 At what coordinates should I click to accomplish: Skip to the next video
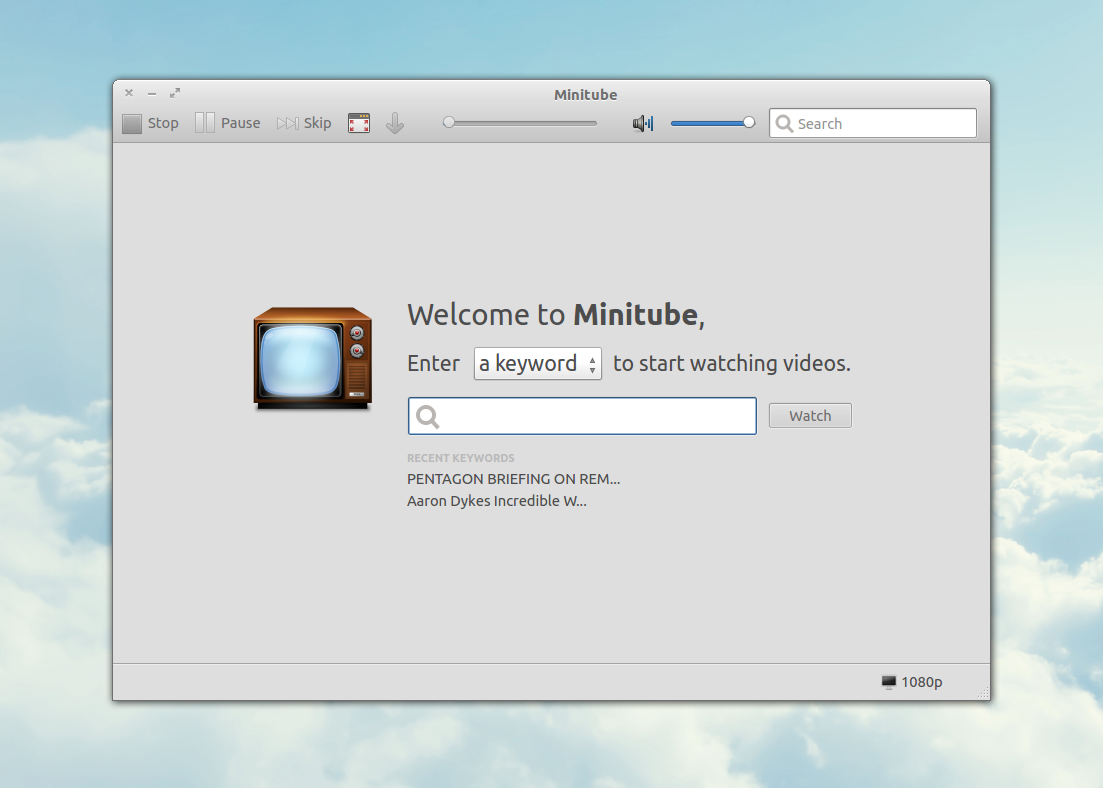(303, 123)
